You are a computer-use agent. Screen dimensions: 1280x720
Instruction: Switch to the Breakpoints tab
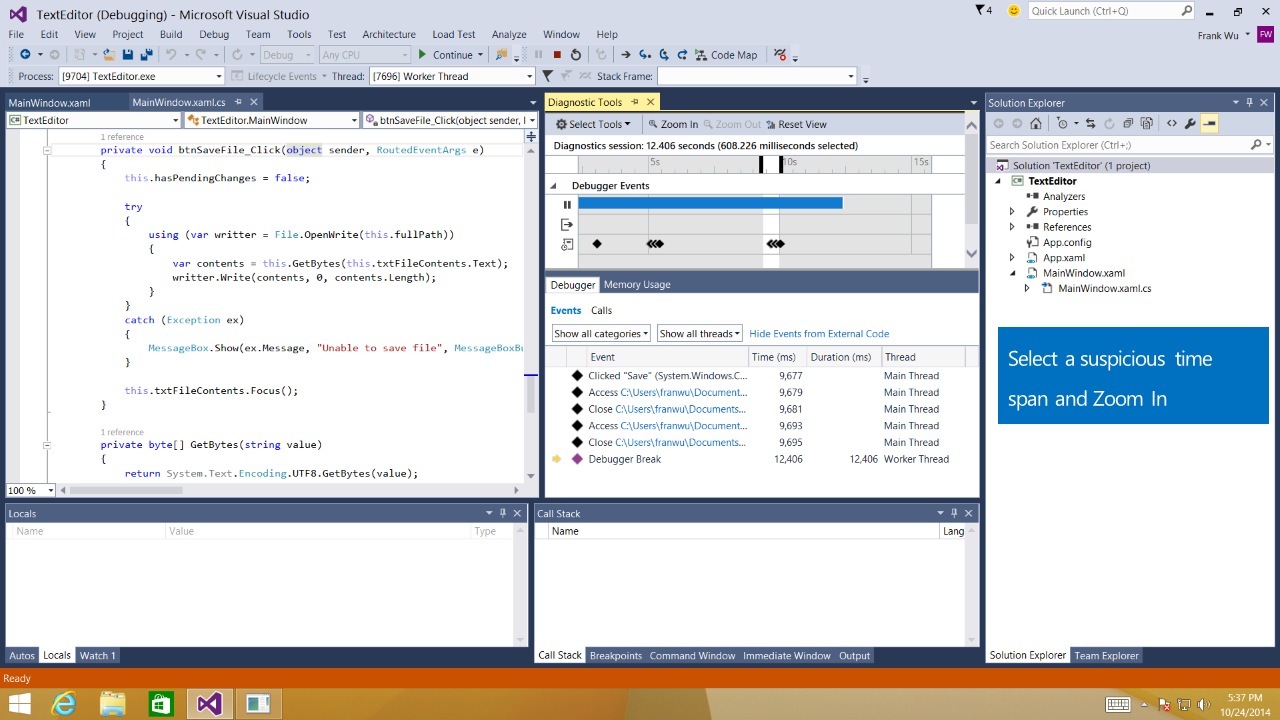(x=616, y=656)
